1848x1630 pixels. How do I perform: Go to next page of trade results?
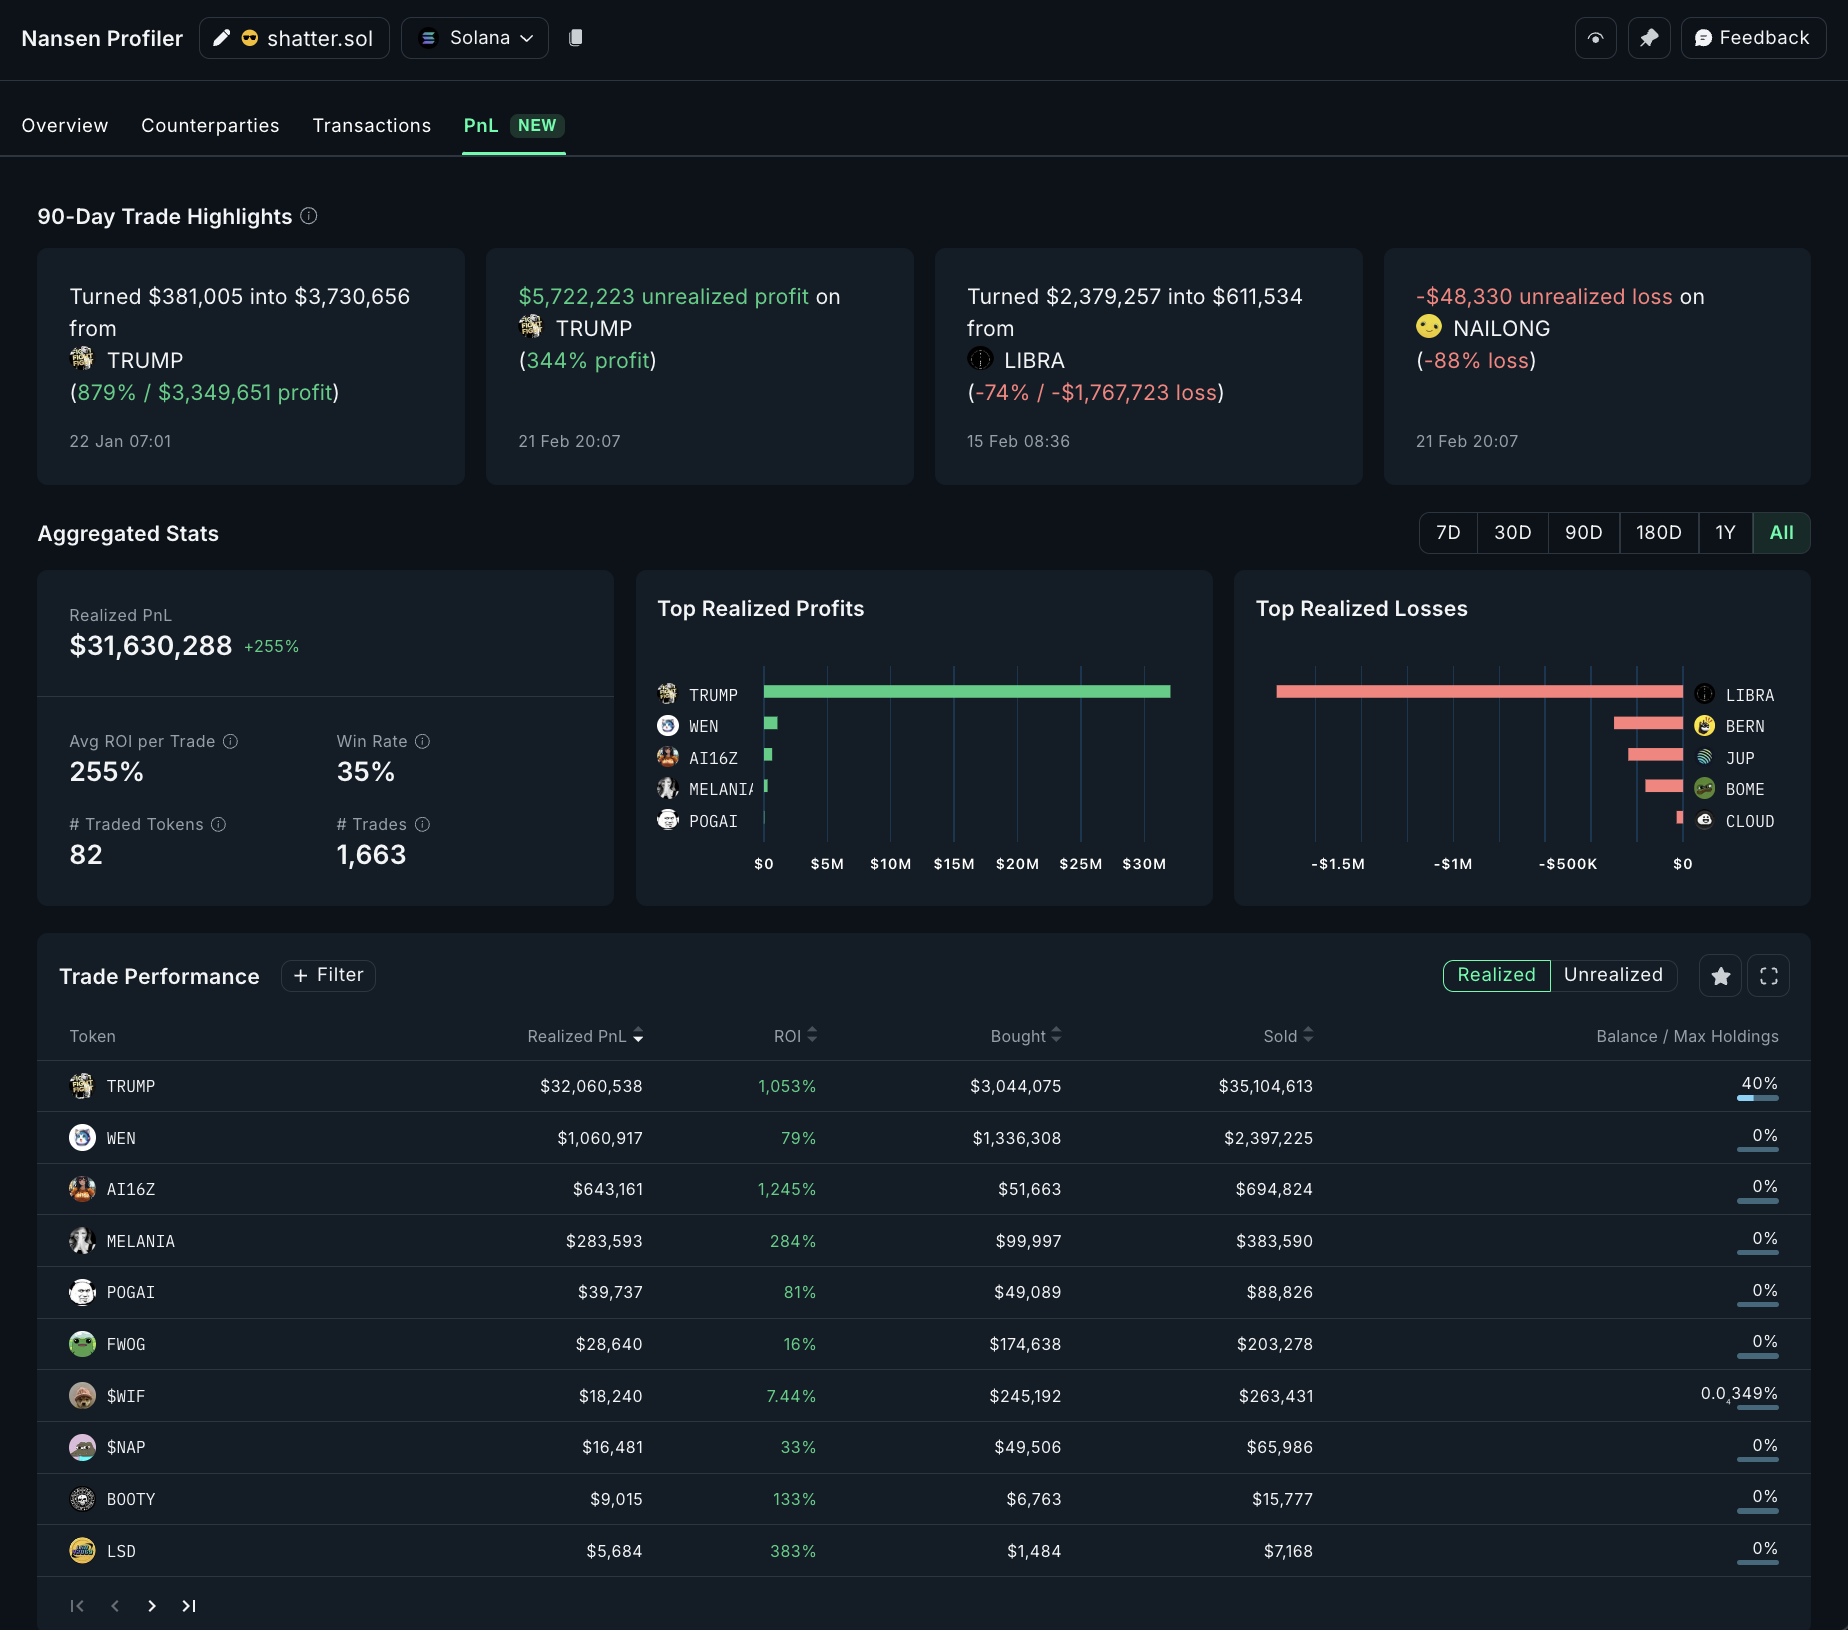(151, 1606)
